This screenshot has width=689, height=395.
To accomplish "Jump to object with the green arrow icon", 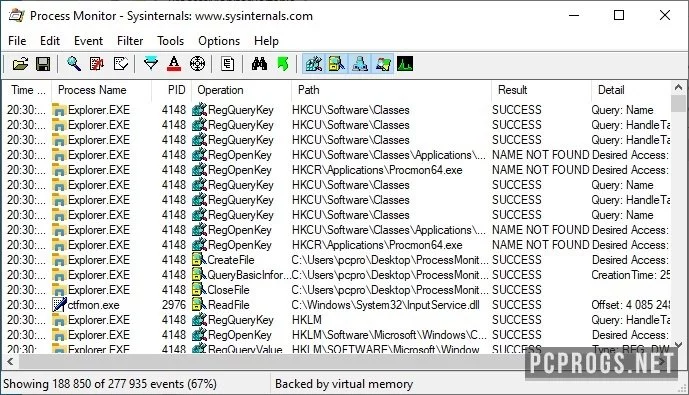I will pyautogui.click(x=283, y=64).
